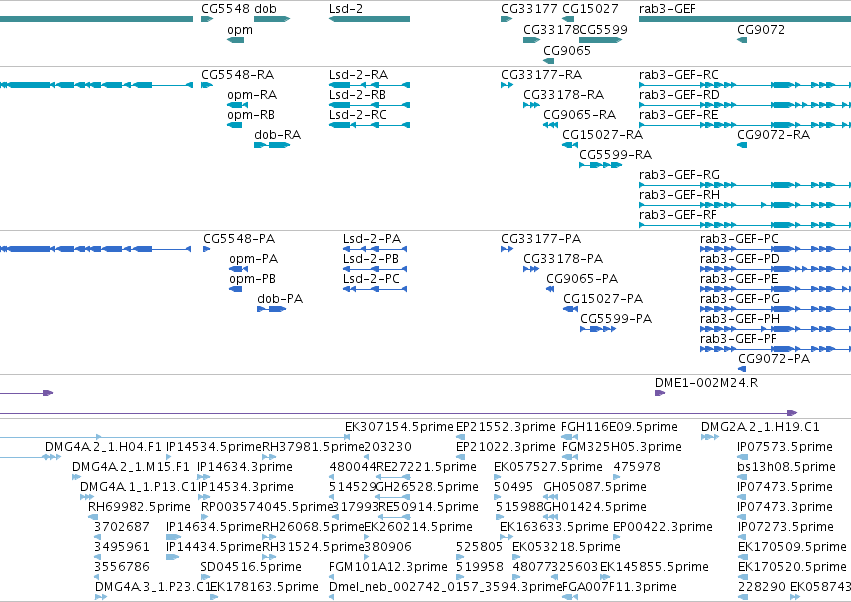Select the rab3-GEF-RD transcript label
Image resolution: width=851 pixels, height=602 pixels.
click(x=679, y=94)
